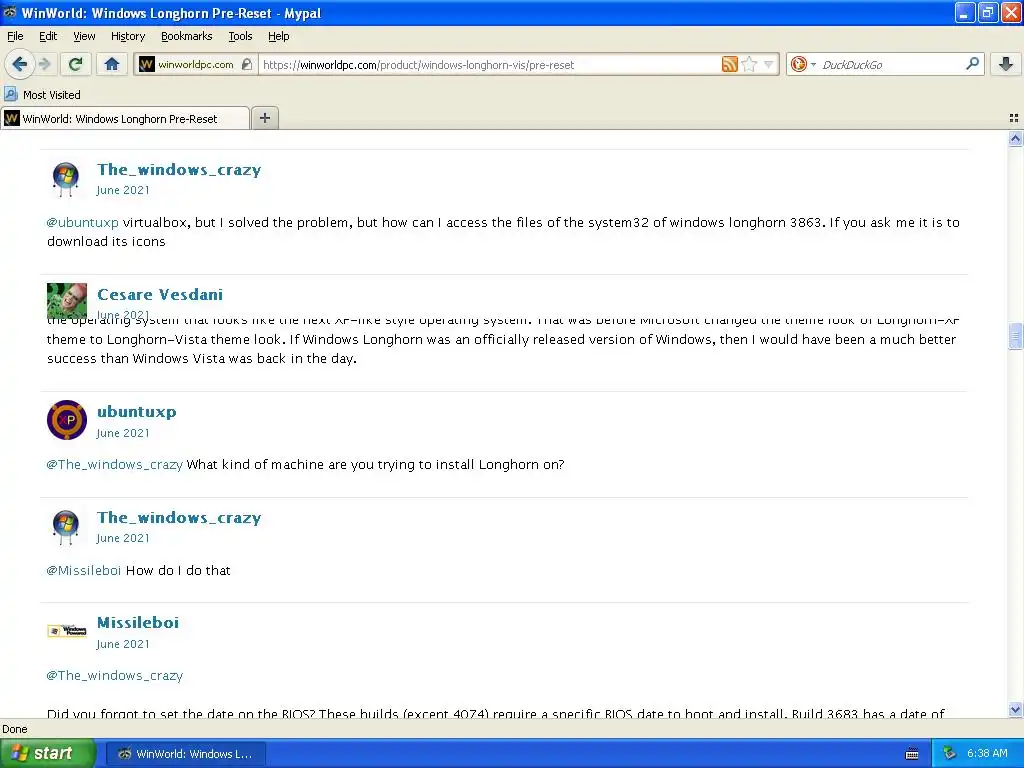Open the @Missileboi mention link
Viewport: 1024px width, 768px height.
coord(84,570)
